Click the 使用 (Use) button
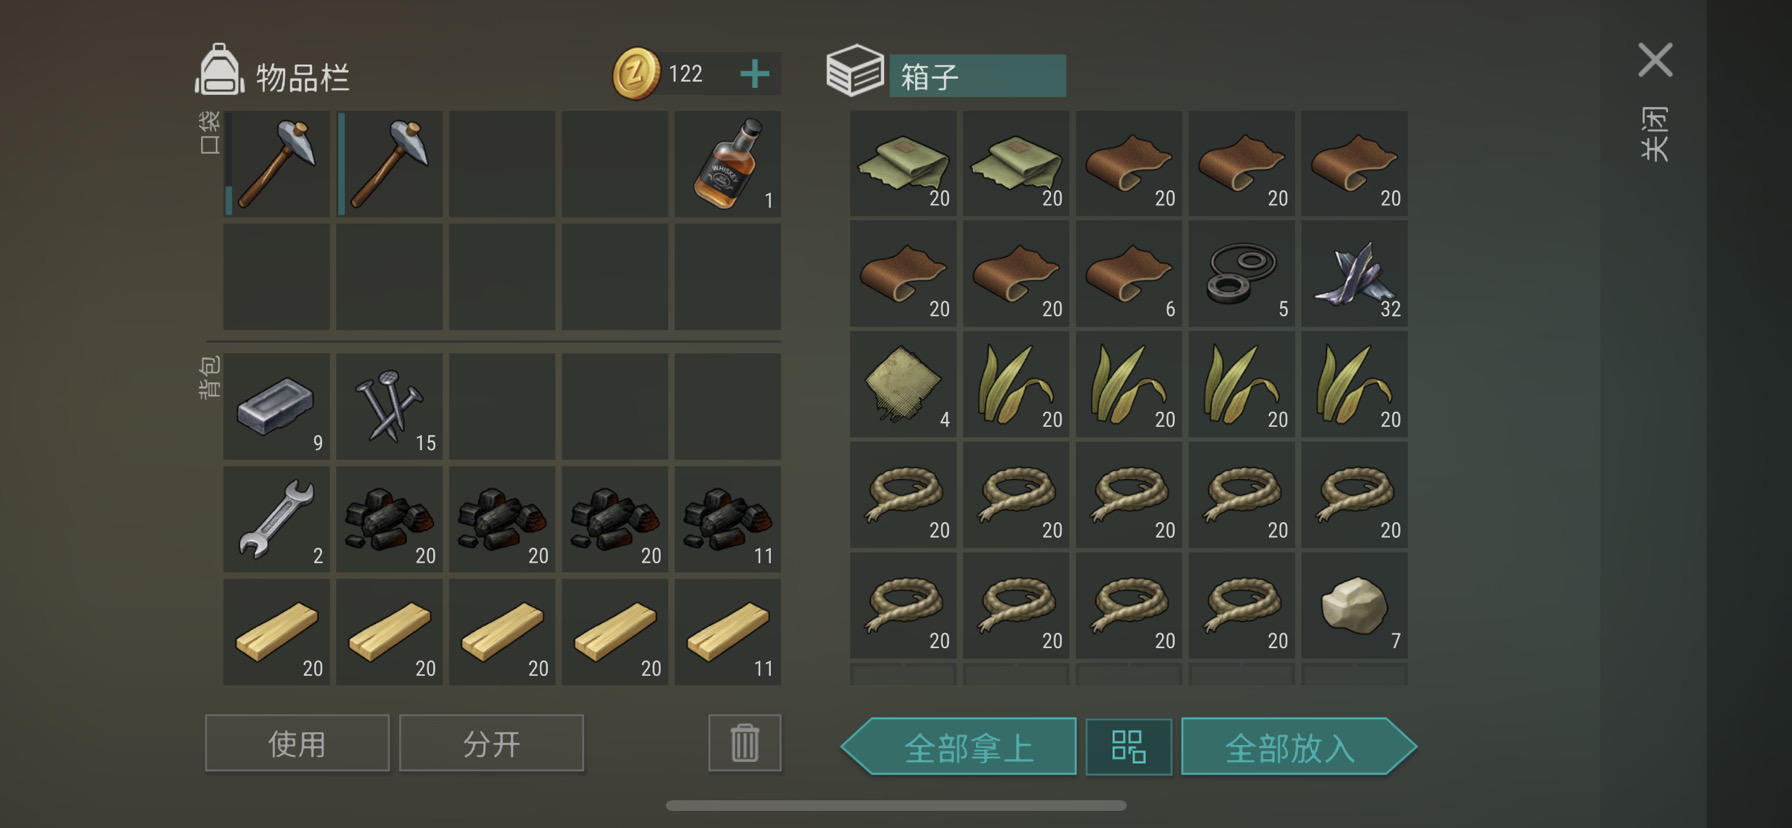 coord(297,743)
